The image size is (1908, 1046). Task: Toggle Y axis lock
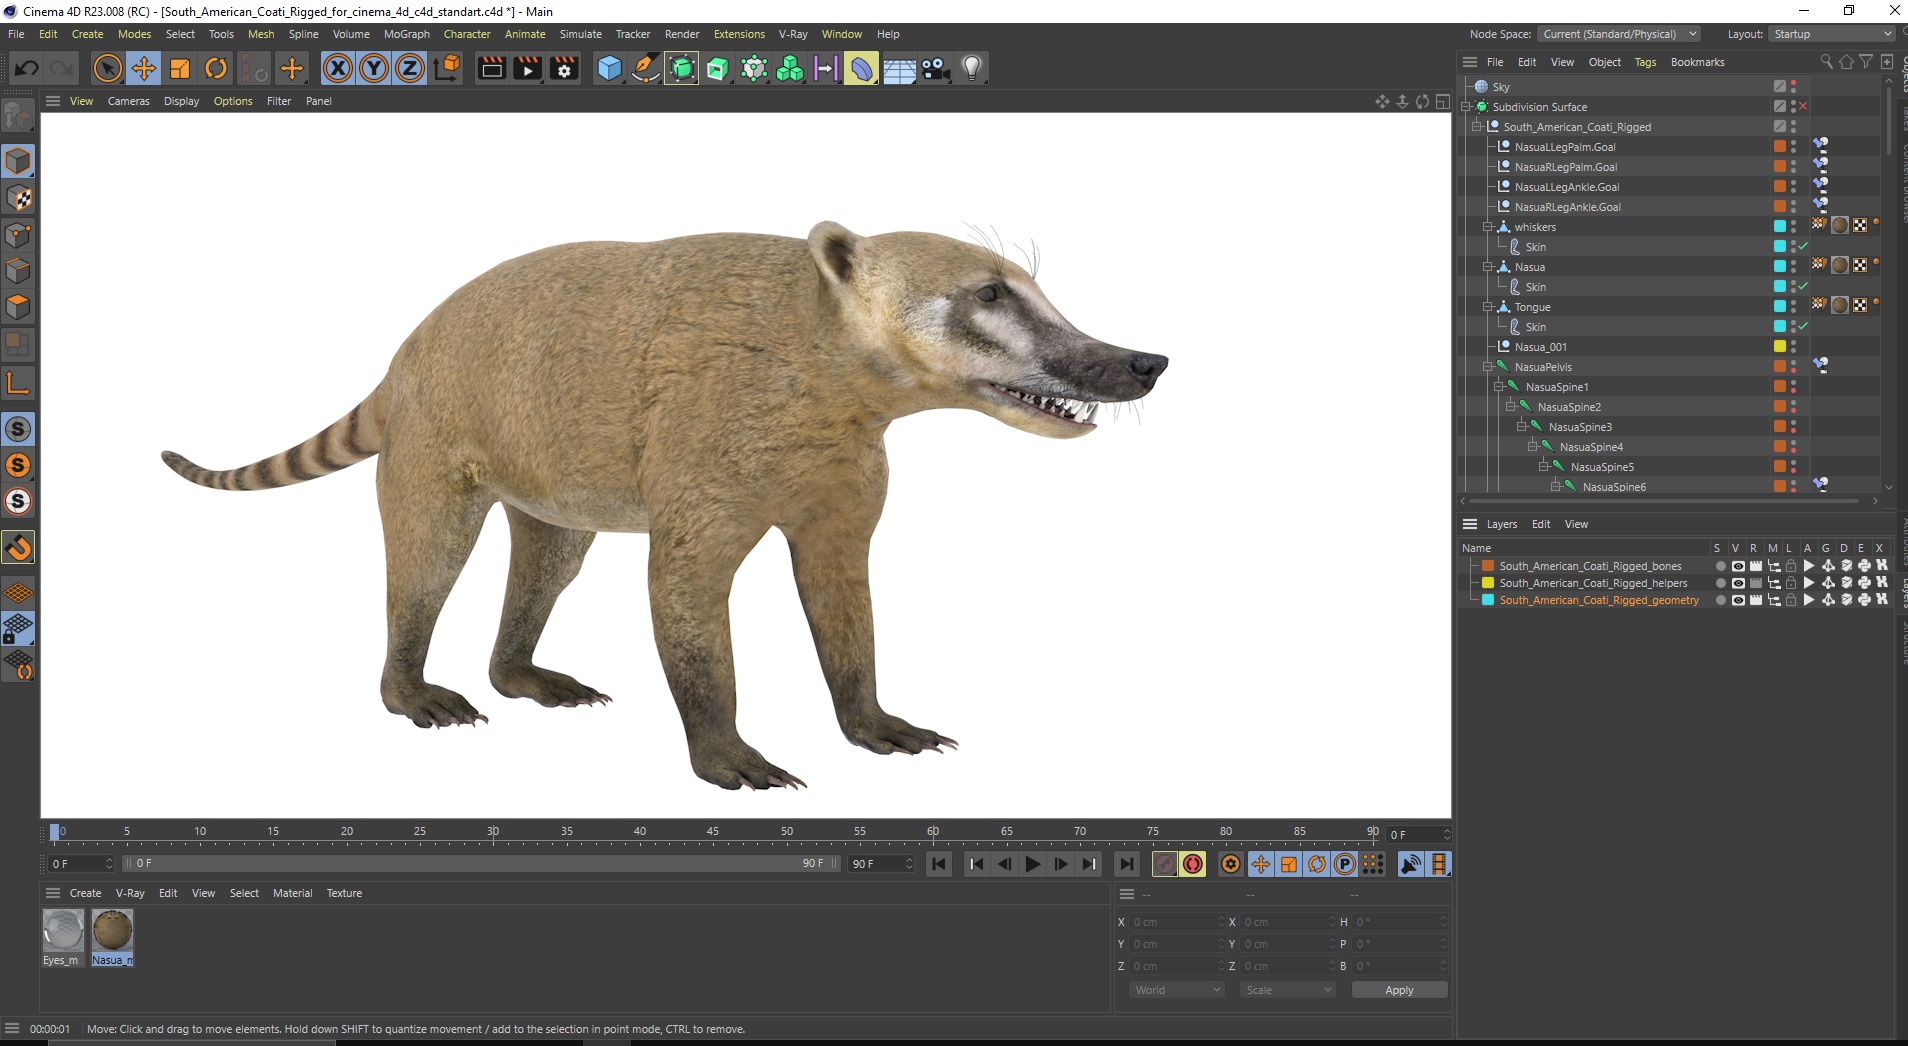coord(374,68)
